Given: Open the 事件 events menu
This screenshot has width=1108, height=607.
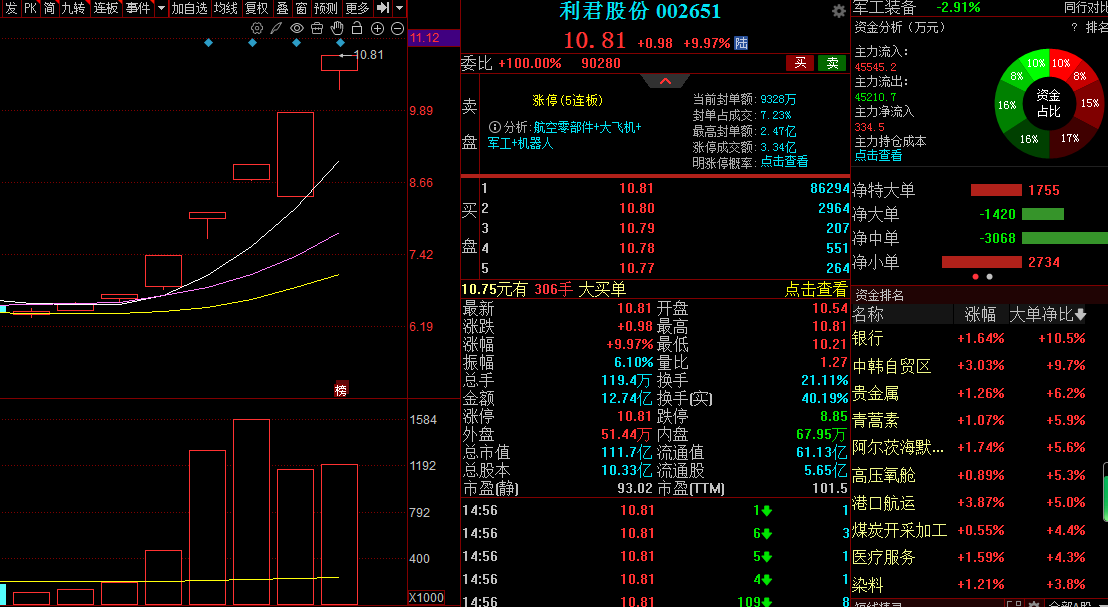Looking at the screenshot, I should pos(138,8).
